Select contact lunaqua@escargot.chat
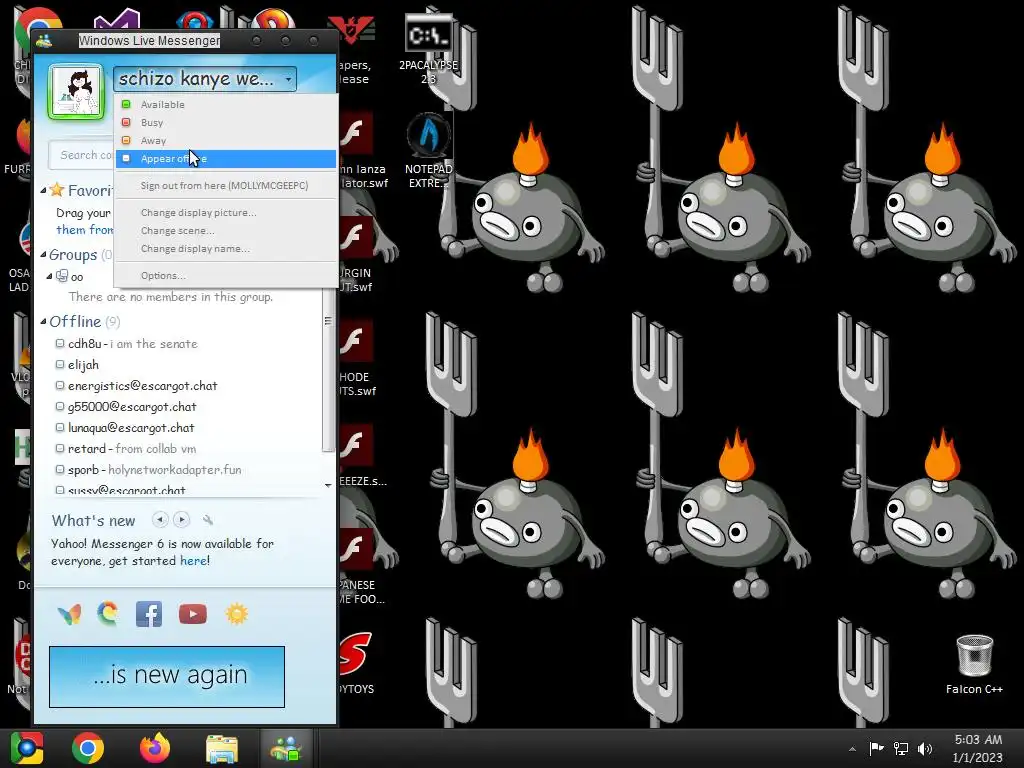This screenshot has width=1024, height=768. (x=125, y=427)
